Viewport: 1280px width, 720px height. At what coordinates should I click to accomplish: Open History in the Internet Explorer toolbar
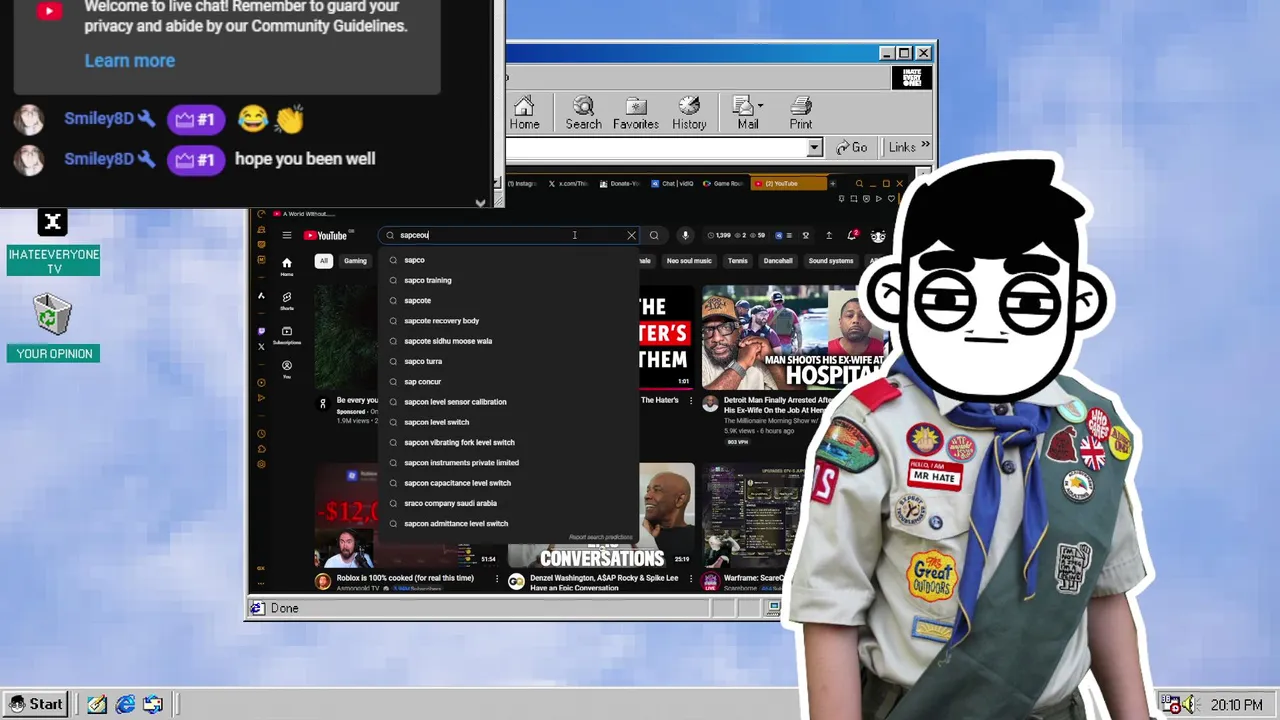(689, 113)
